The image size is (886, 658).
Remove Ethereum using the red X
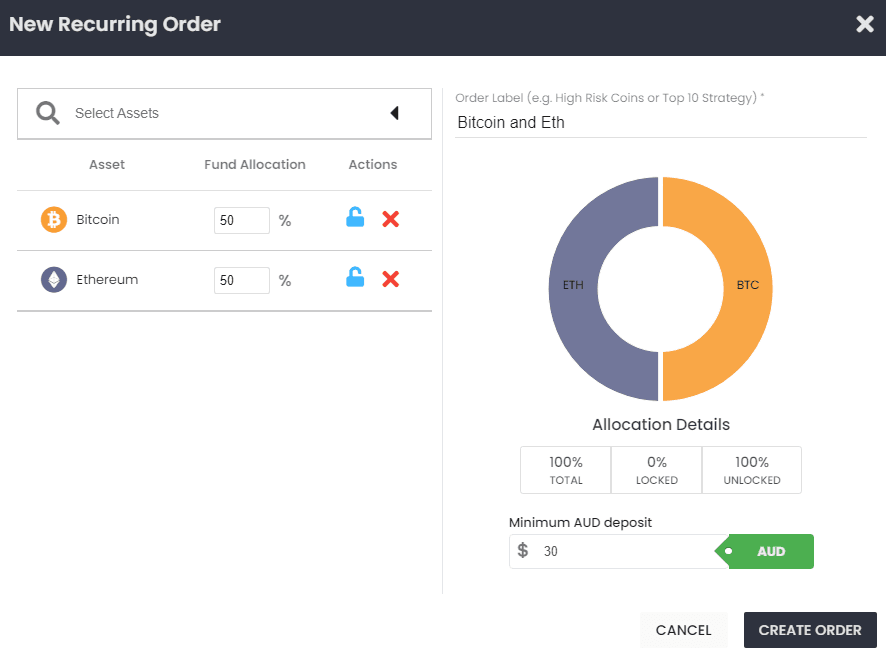tap(391, 279)
